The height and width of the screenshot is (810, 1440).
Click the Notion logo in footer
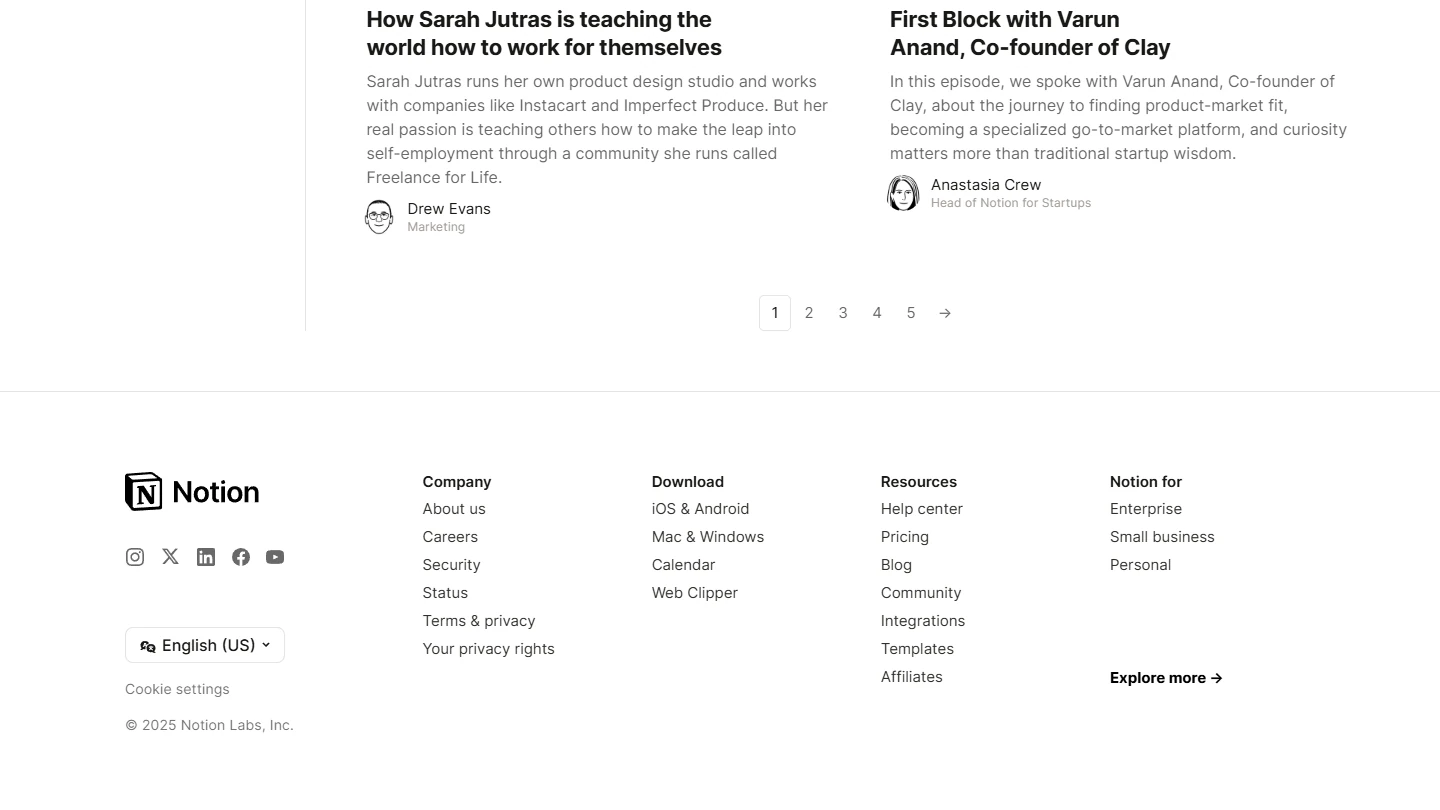click(192, 492)
